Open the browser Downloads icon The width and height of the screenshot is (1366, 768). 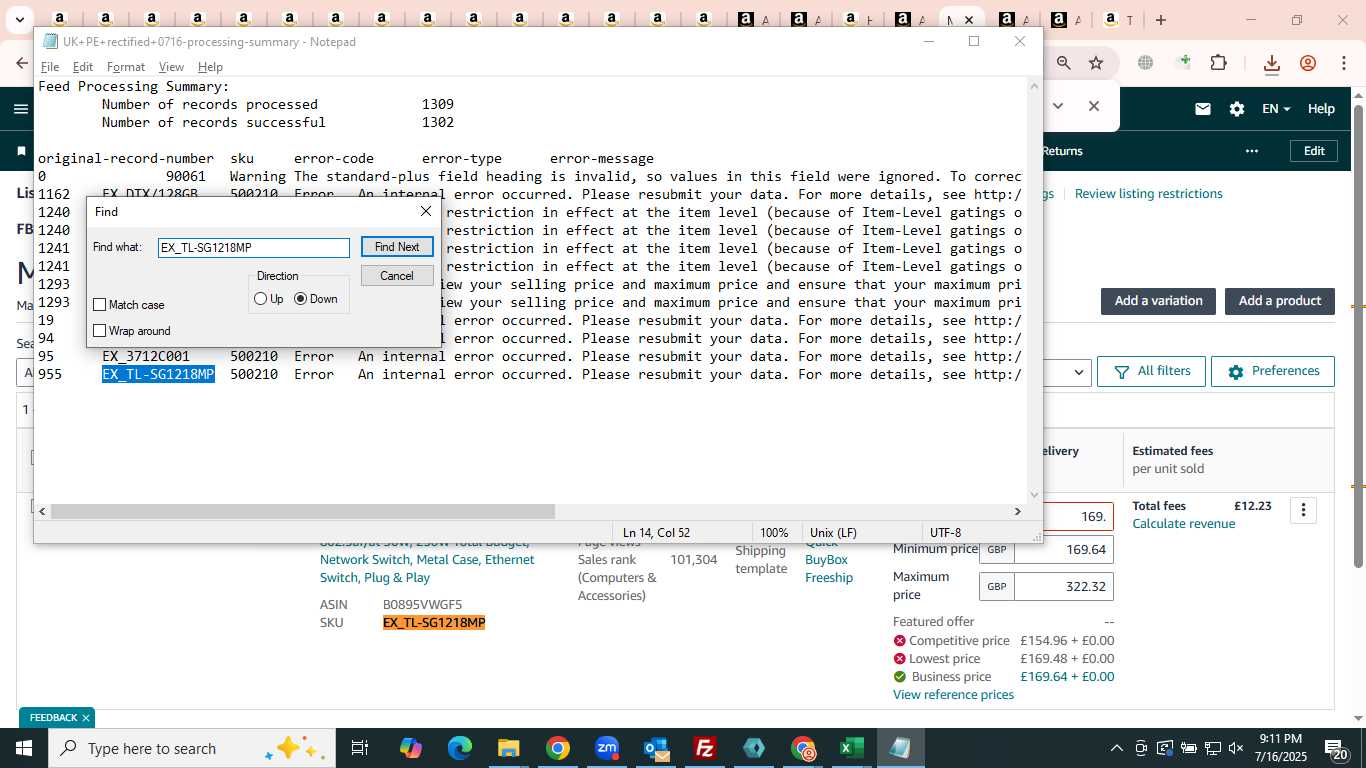(x=1272, y=63)
